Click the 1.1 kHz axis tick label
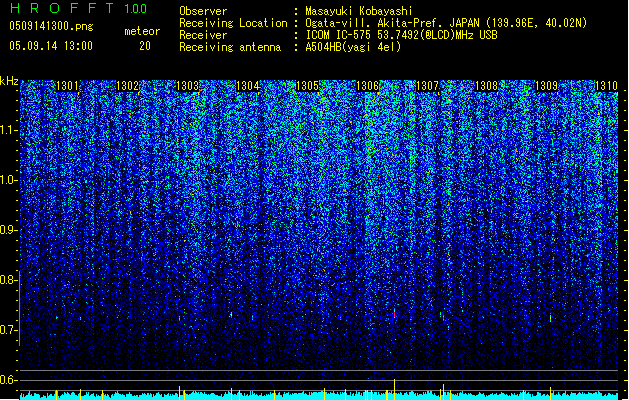 click(8, 130)
